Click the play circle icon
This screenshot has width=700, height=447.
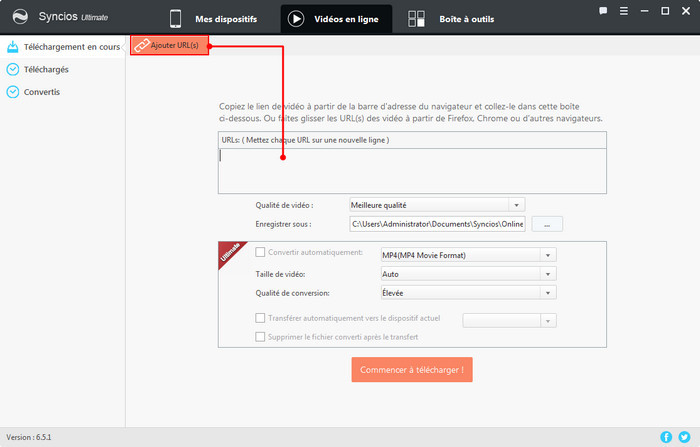pos(296,19)
